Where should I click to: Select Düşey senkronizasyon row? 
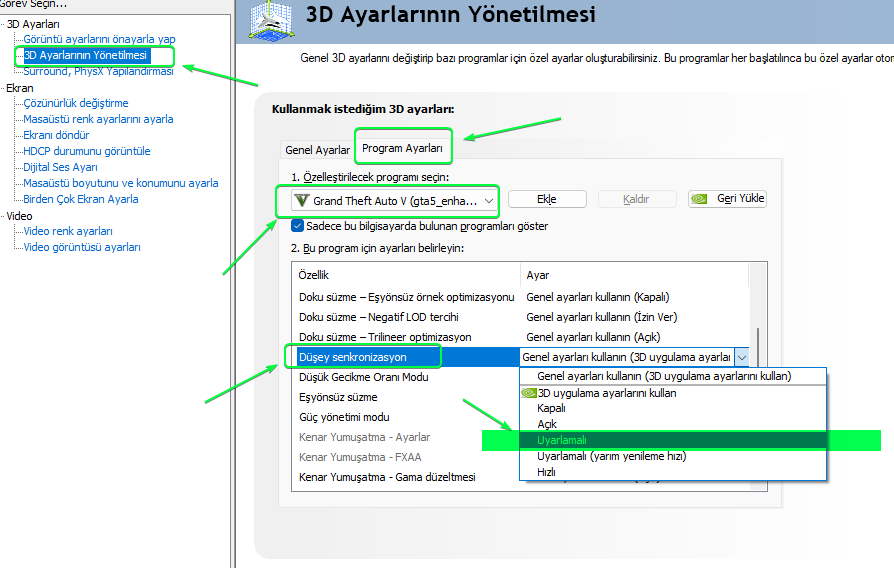407,357
